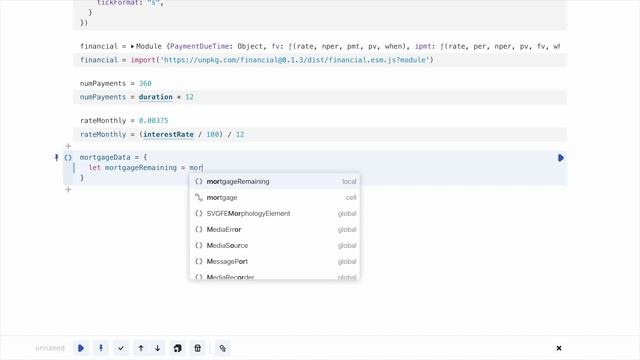Click the financial import URL string

coord(294,60)
